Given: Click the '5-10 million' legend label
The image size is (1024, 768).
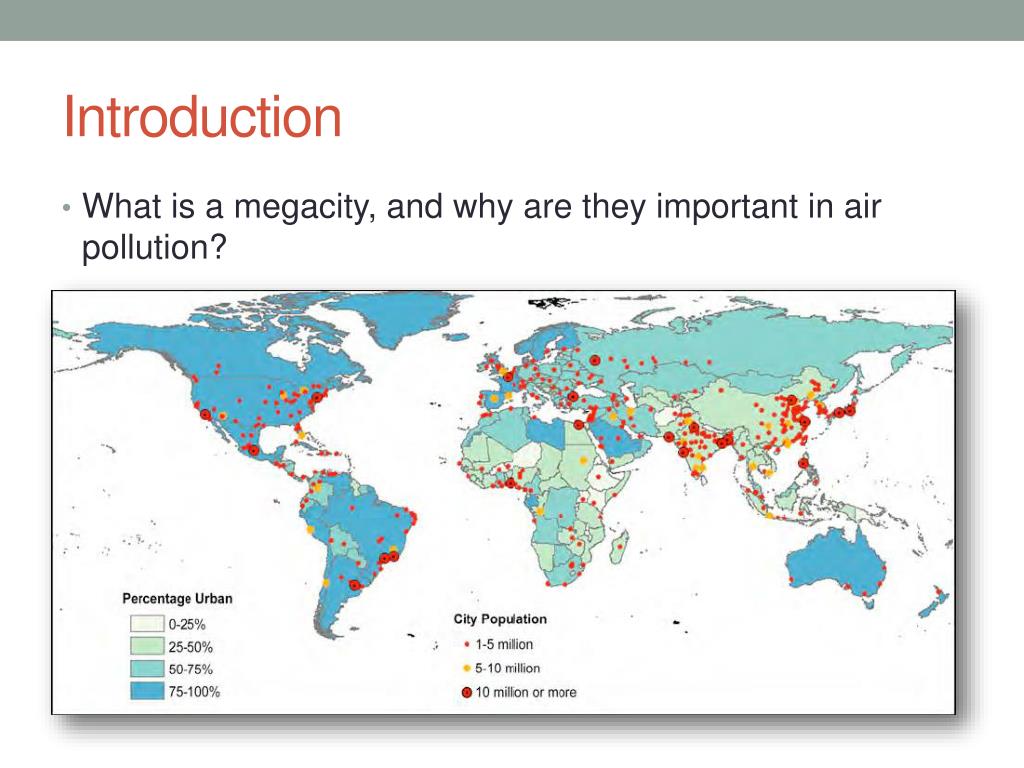Looking at the screenshot, I should point(507,668).
